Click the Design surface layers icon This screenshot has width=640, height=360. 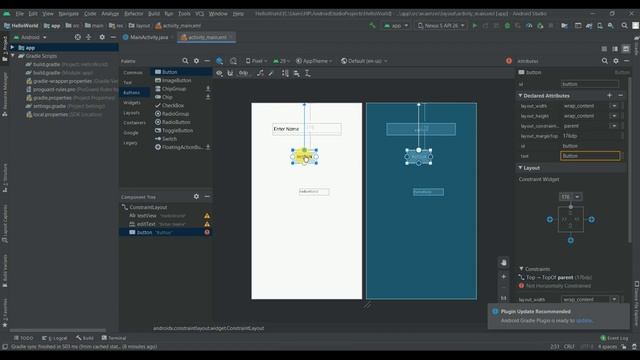coord(220,61)
